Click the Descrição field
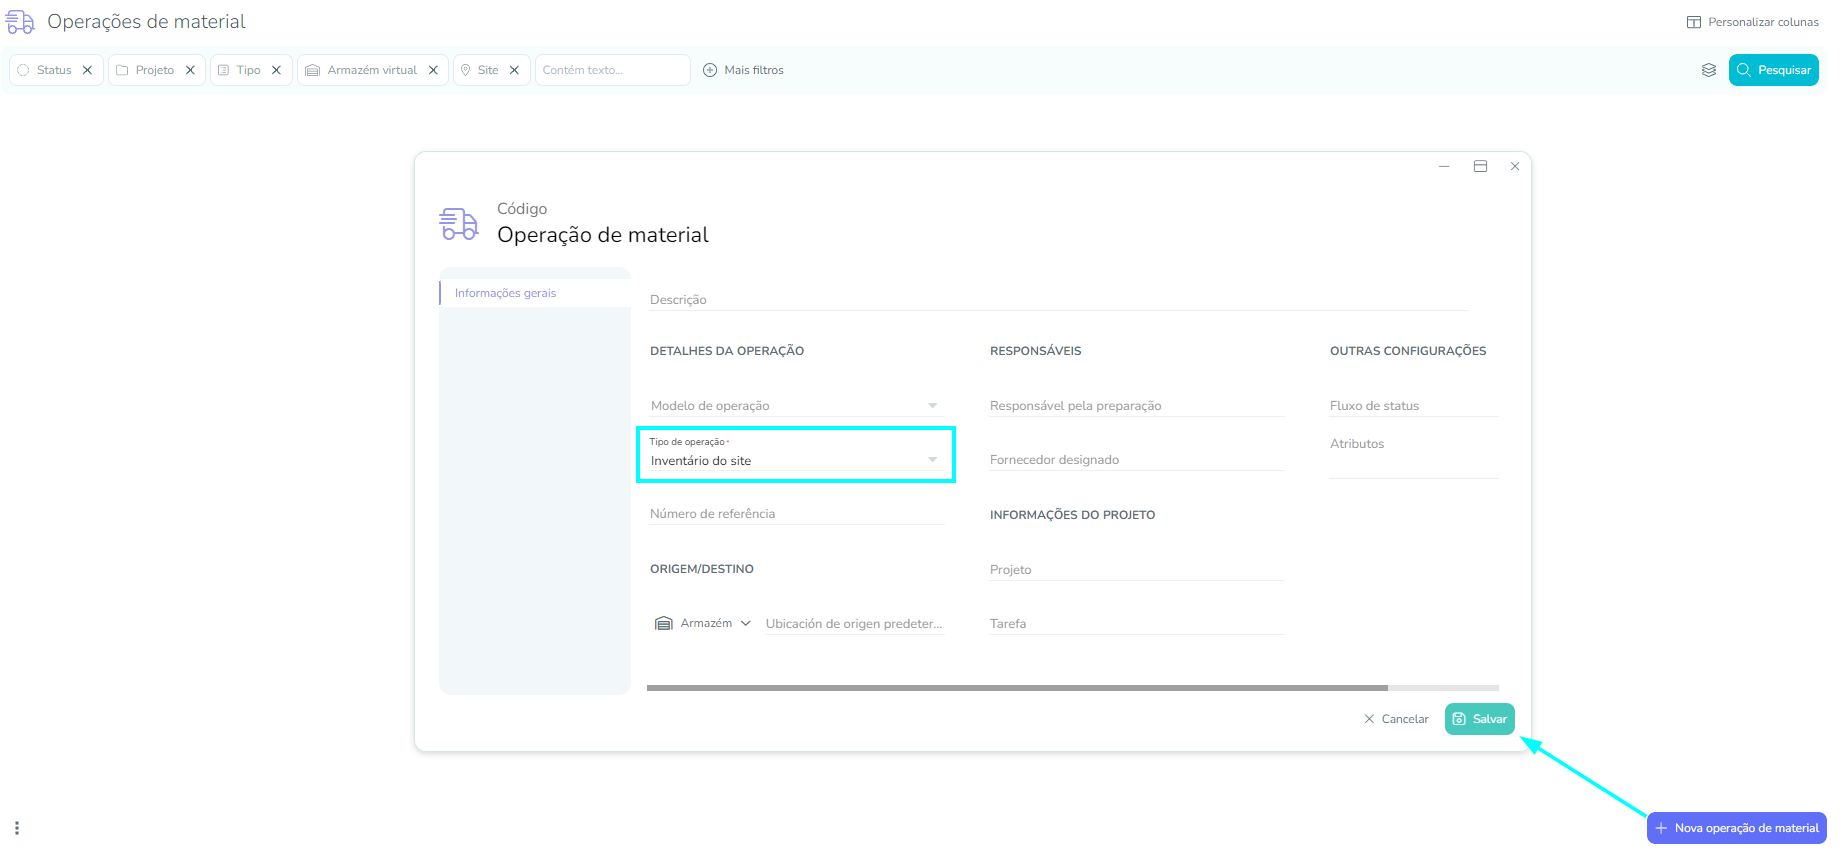The width and height of the screenshot is (1844, 866). (x=1058, y=299)
